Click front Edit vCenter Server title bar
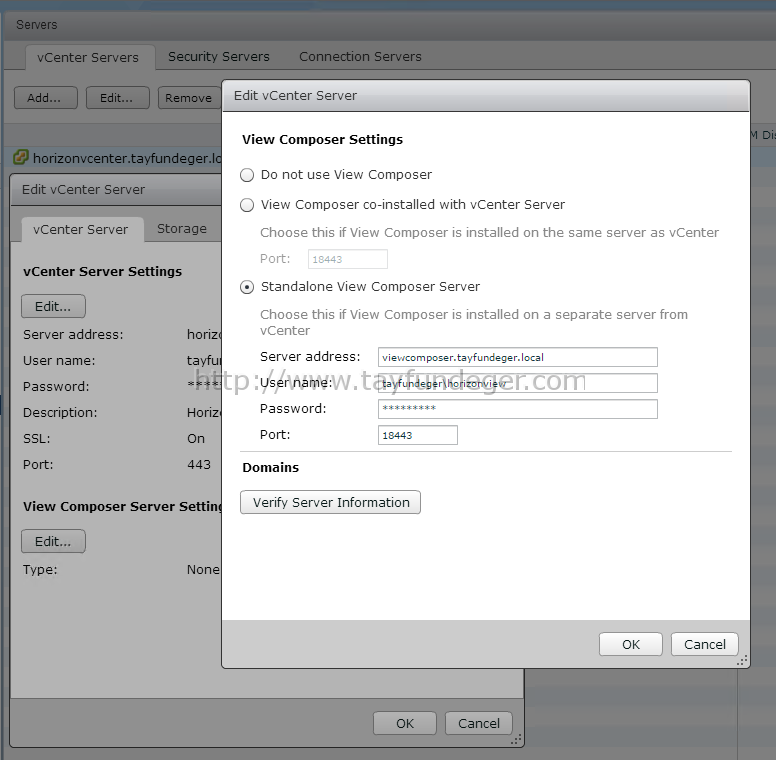 486,95
